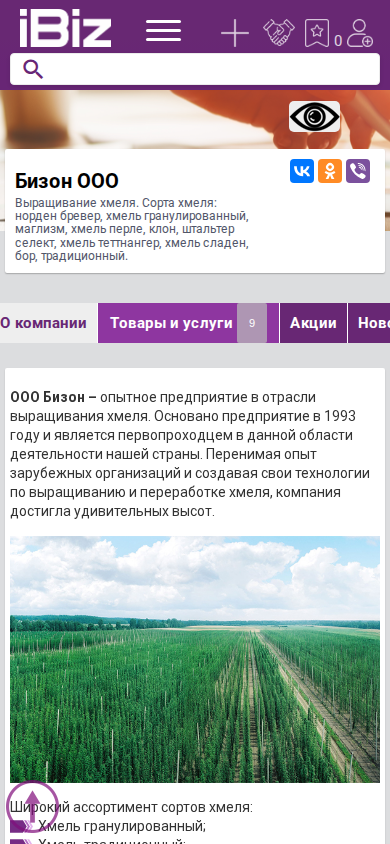Open the Акции tab
390x844 pixels.
[x=313, y=323]
